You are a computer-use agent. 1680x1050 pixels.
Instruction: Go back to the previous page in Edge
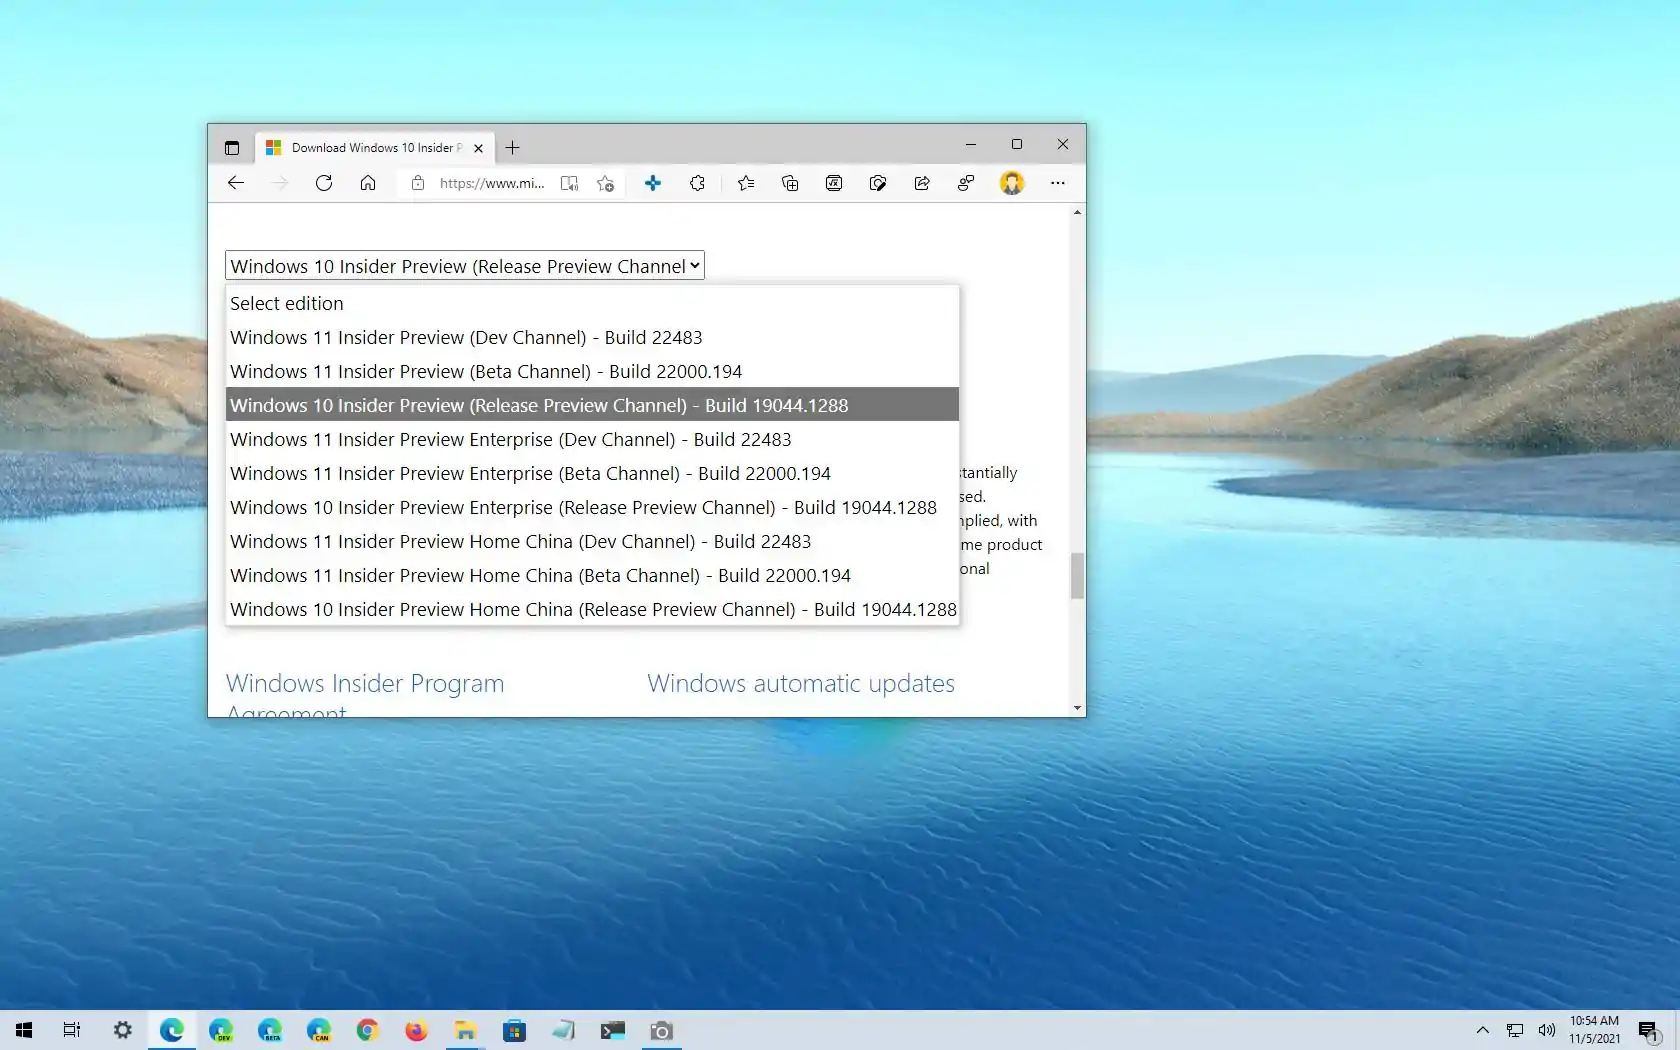pos(236,183)
